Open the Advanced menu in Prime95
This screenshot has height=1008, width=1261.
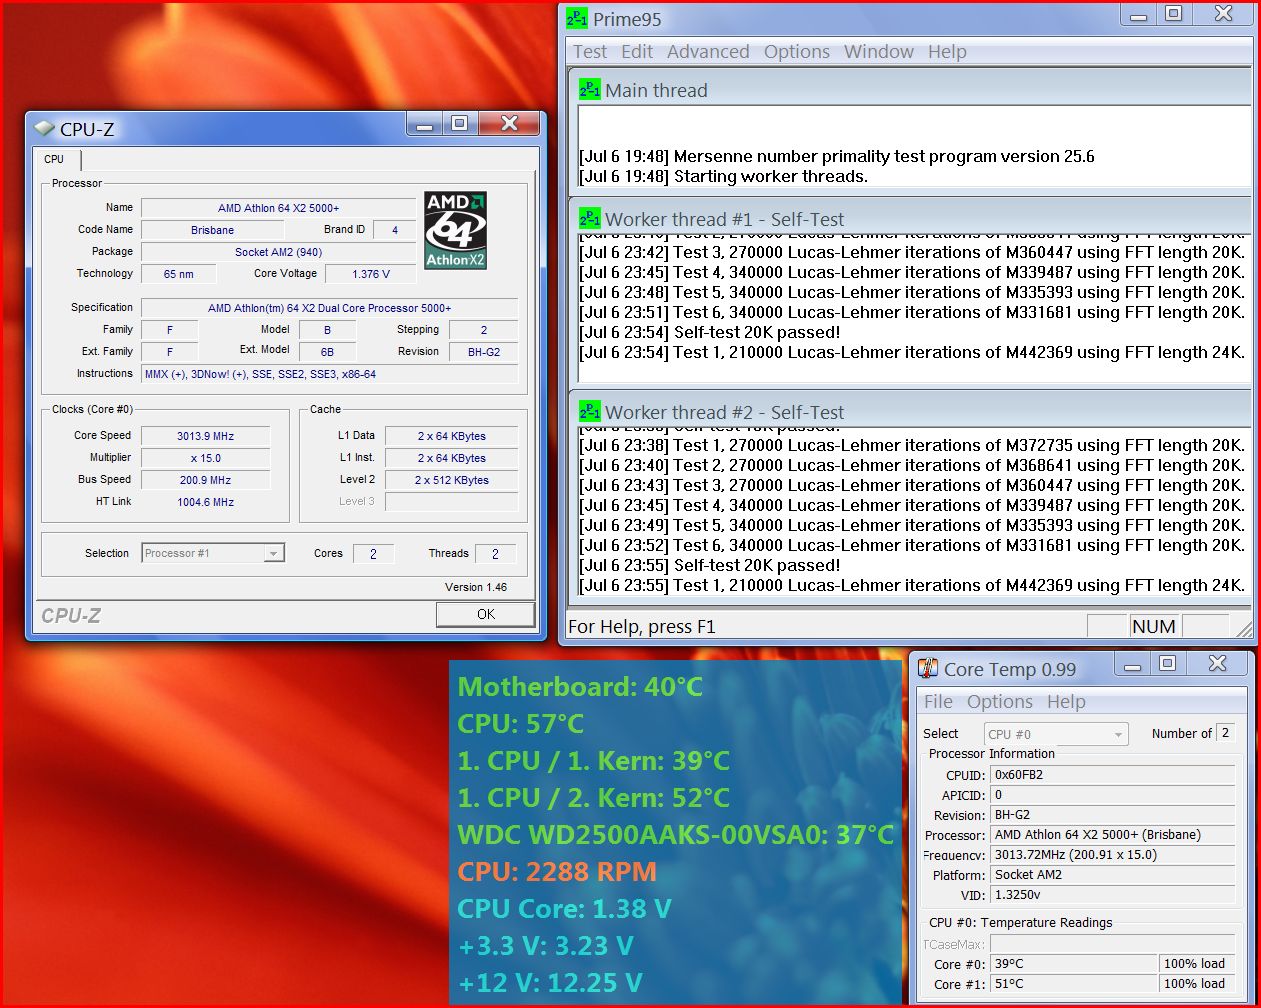tap(708, 52)
